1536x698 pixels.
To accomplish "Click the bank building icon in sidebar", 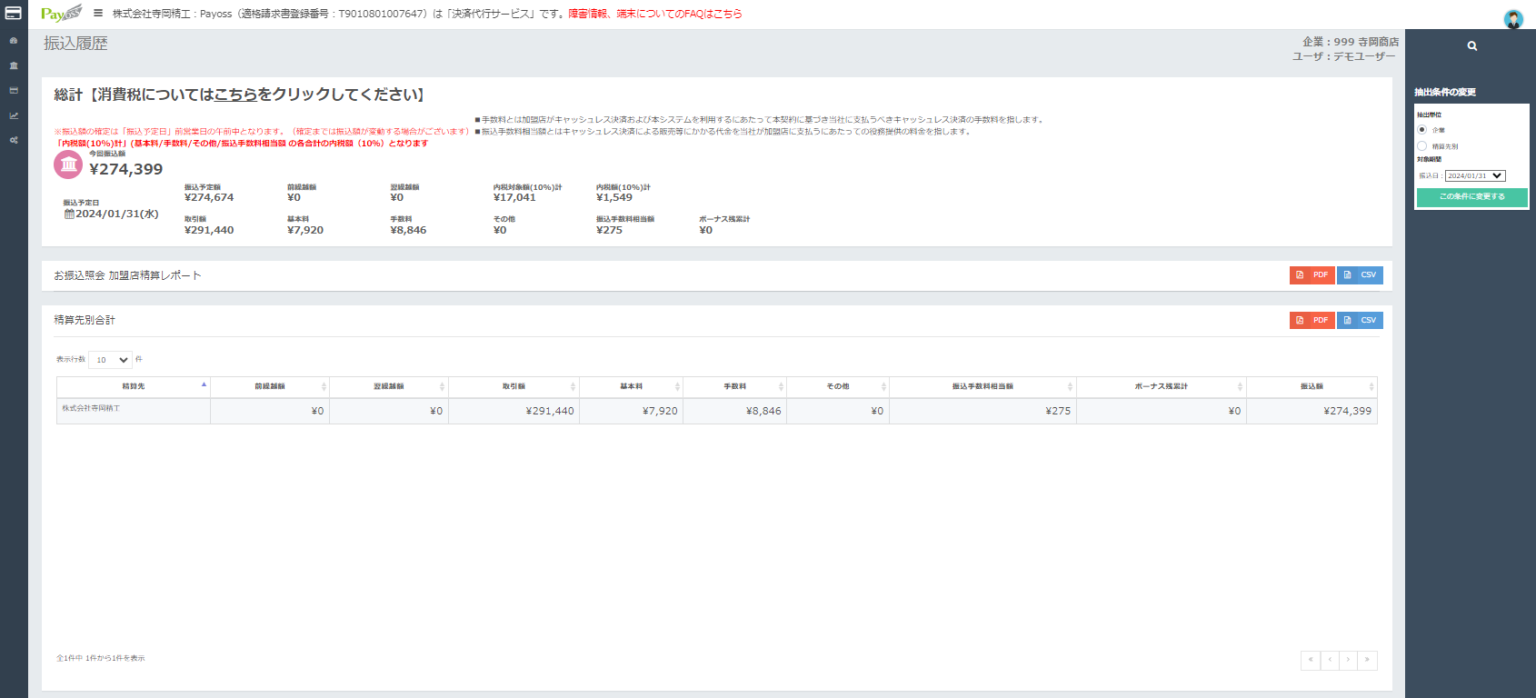I will point(13,65).
